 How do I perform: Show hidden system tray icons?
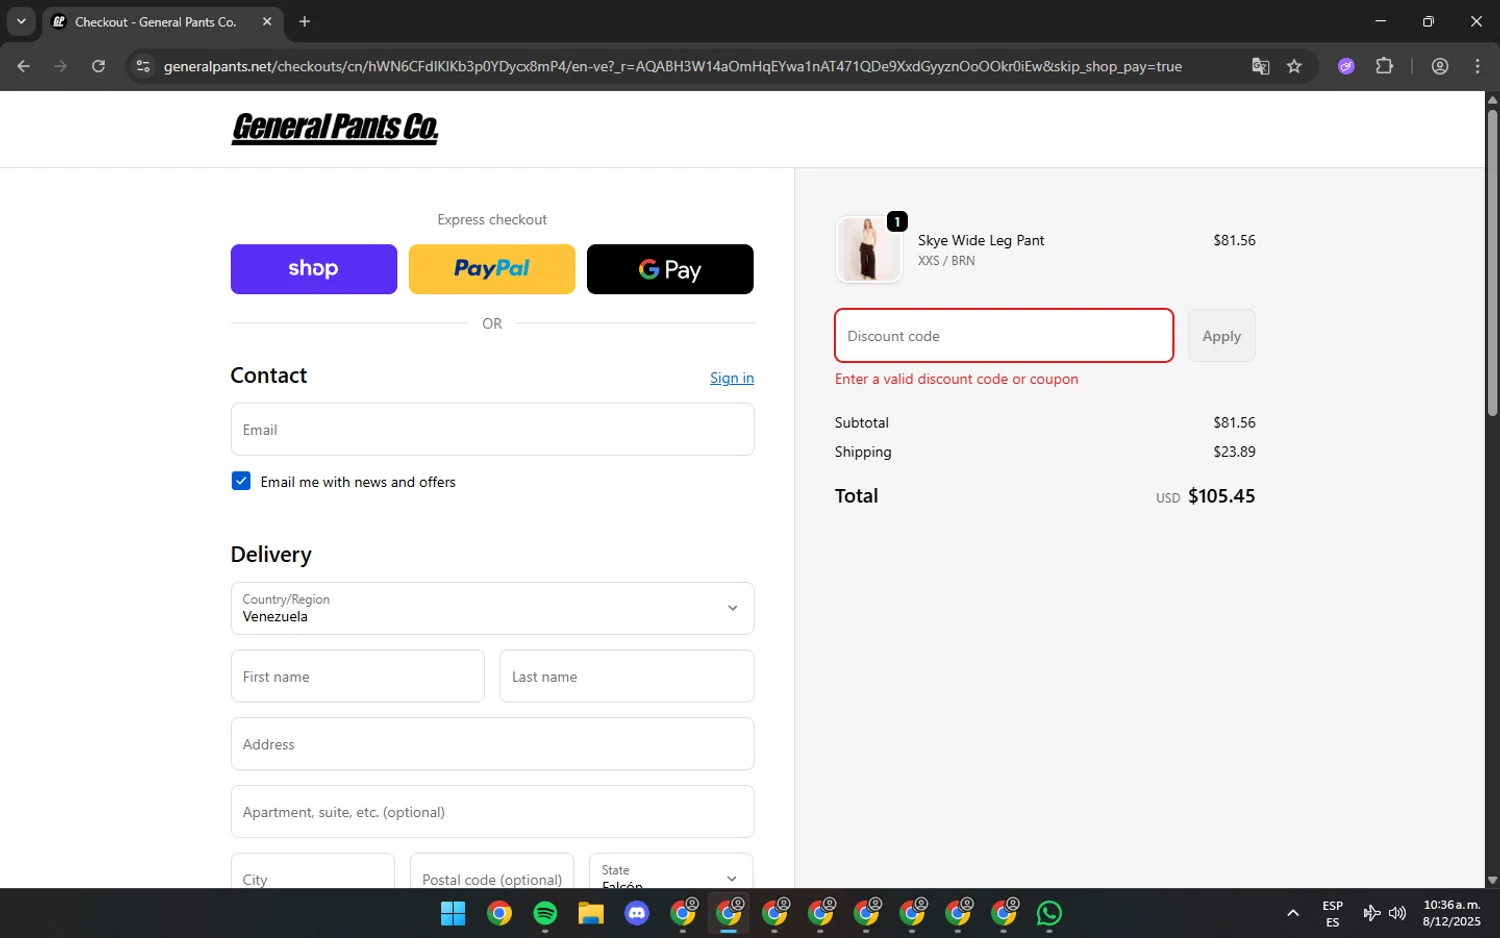point(1293,913)
